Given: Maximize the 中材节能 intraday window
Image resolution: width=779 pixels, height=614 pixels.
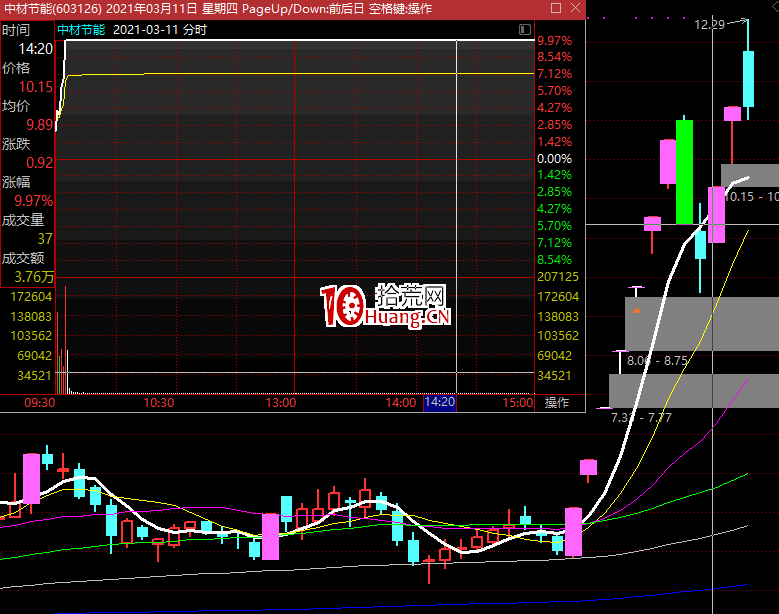Looking at the screenshot, I should pos(556,8).
